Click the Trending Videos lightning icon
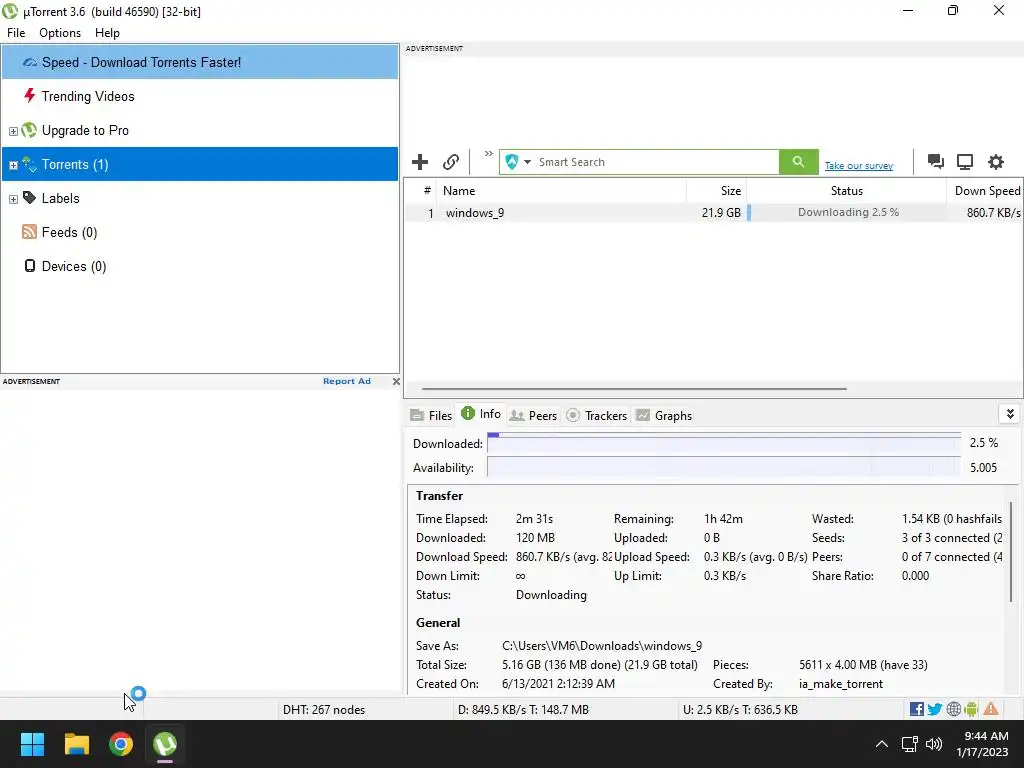Viewport: 1024px width, 768px height. 29,96
